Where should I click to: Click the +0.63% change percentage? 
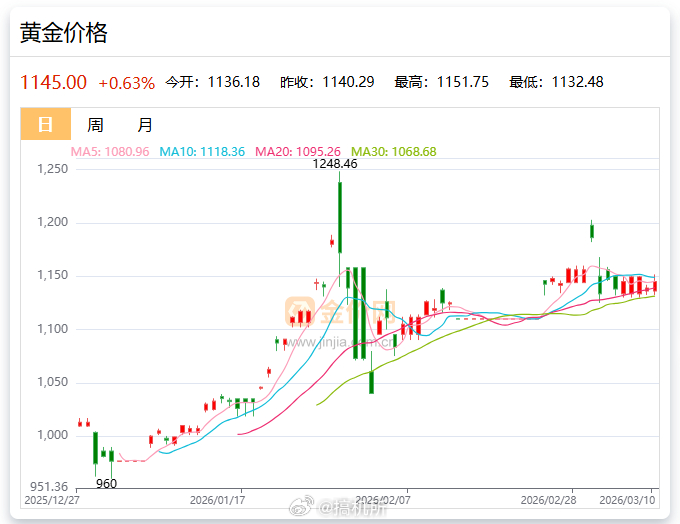coord(127,83)
